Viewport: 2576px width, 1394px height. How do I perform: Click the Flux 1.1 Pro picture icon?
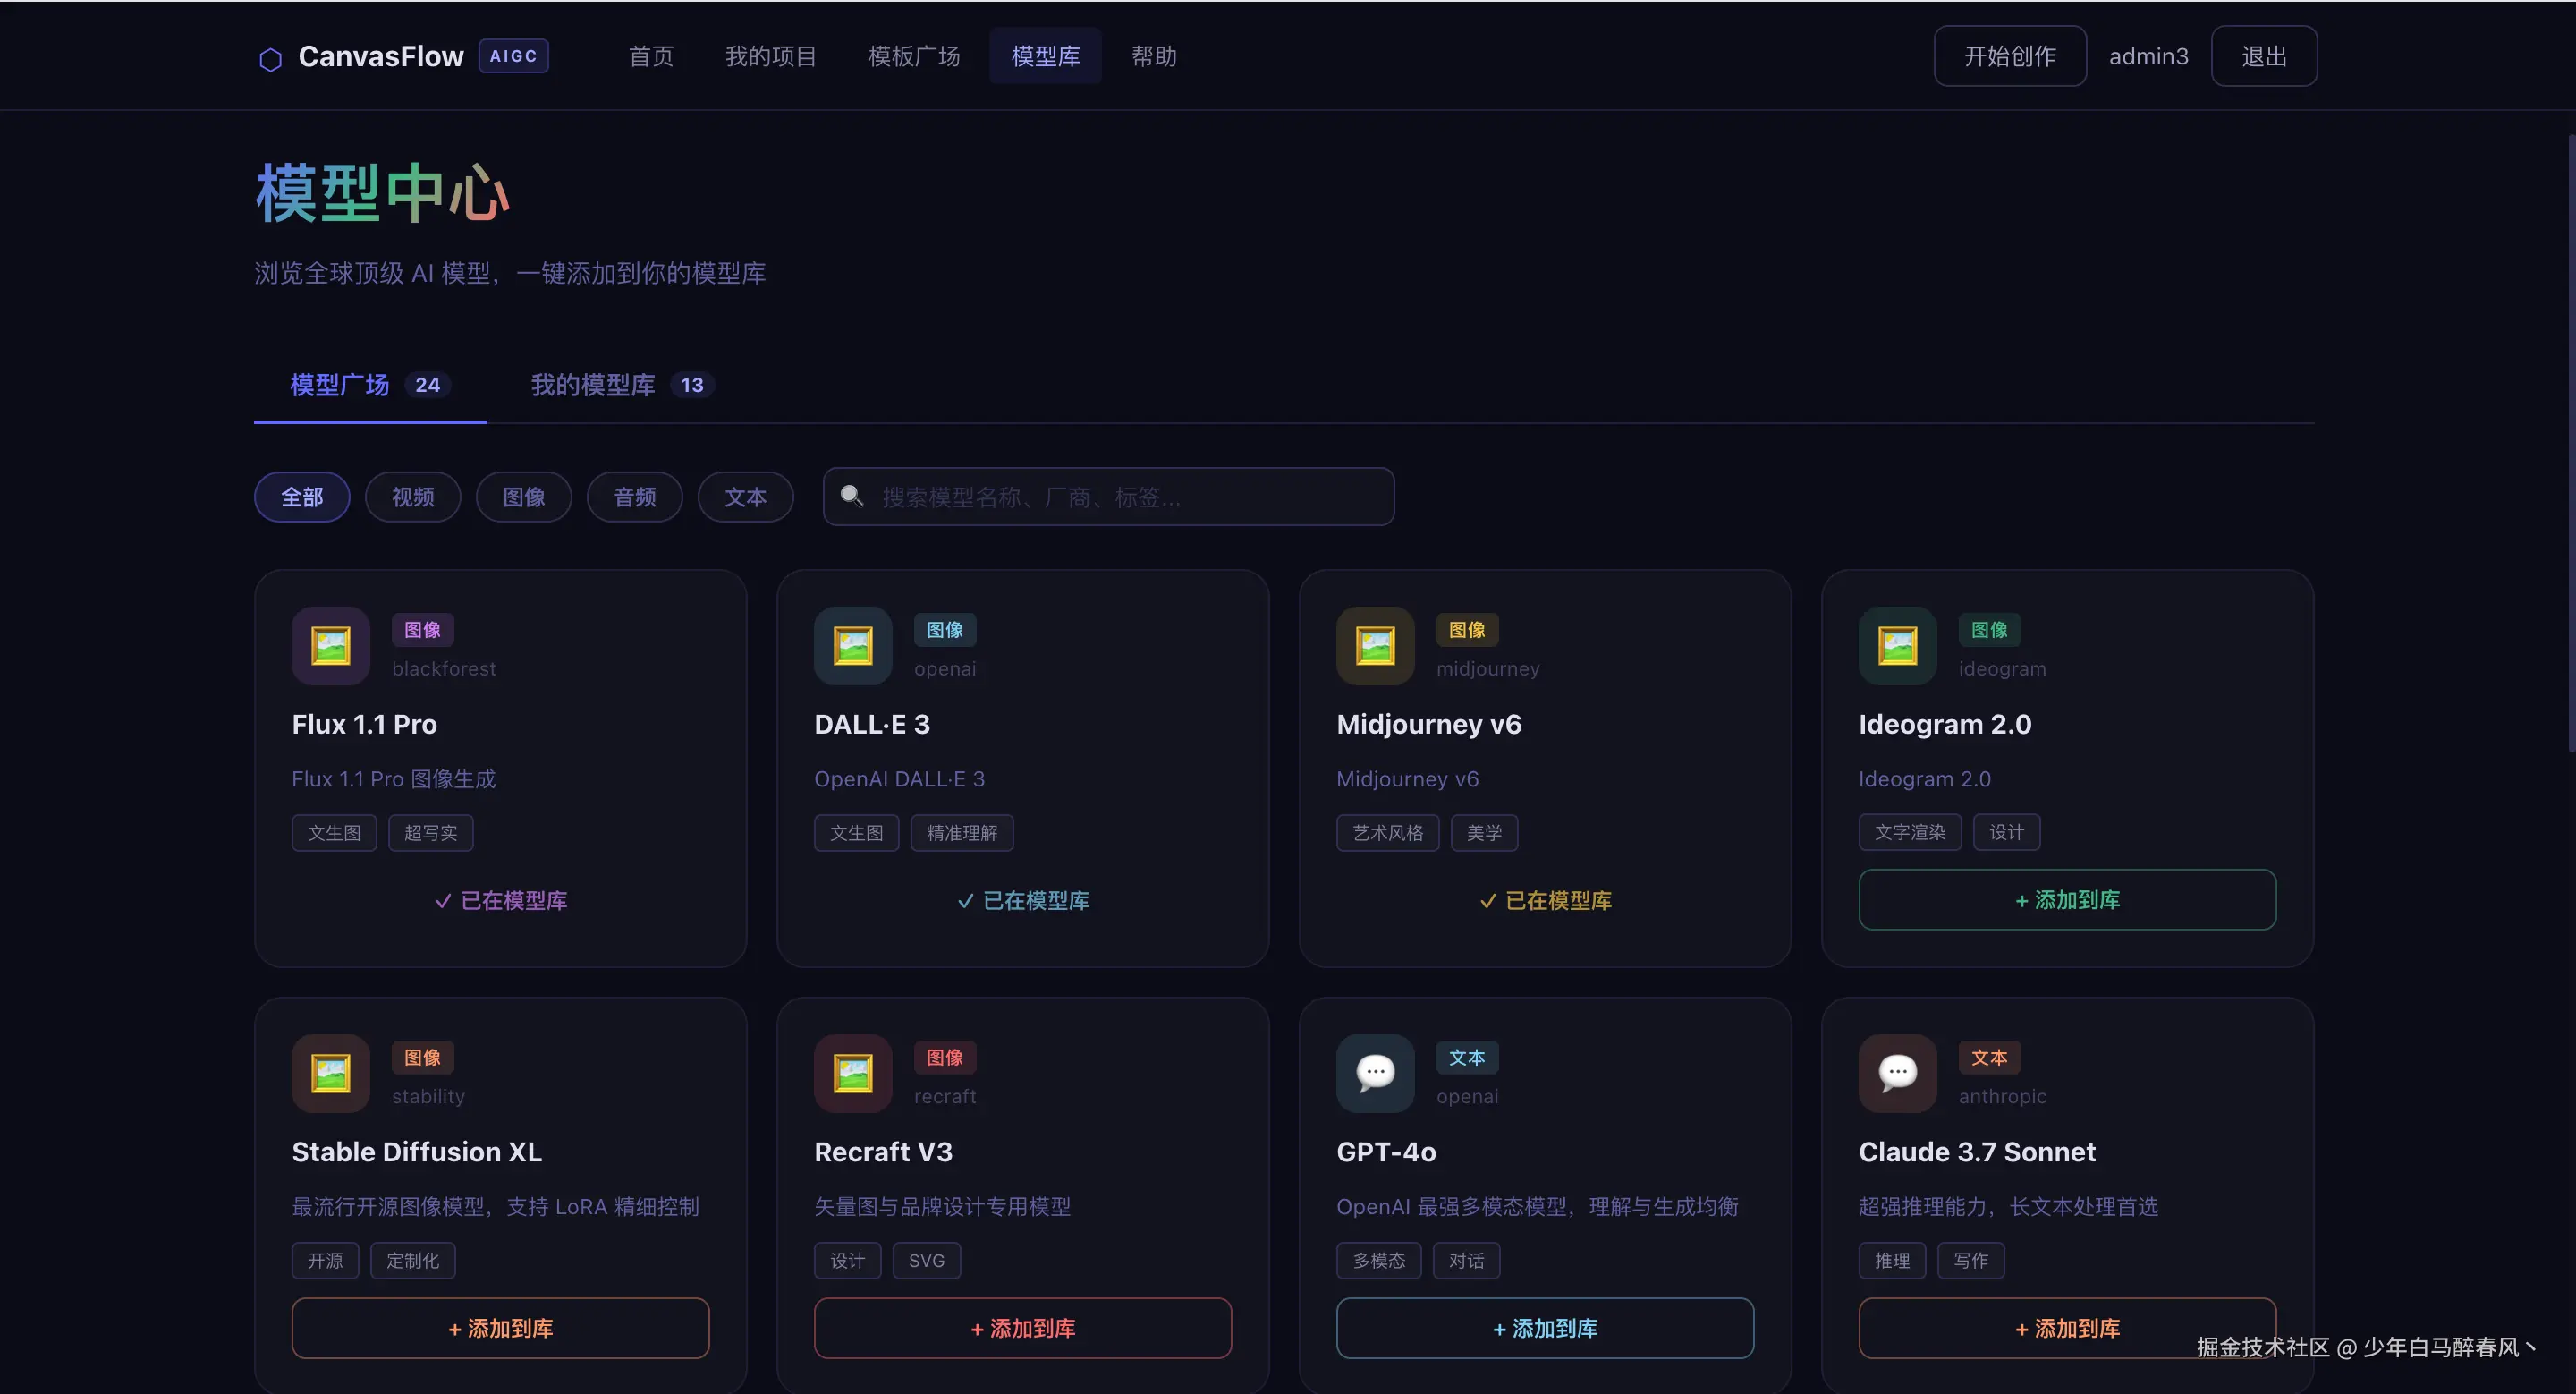[331, 646]
